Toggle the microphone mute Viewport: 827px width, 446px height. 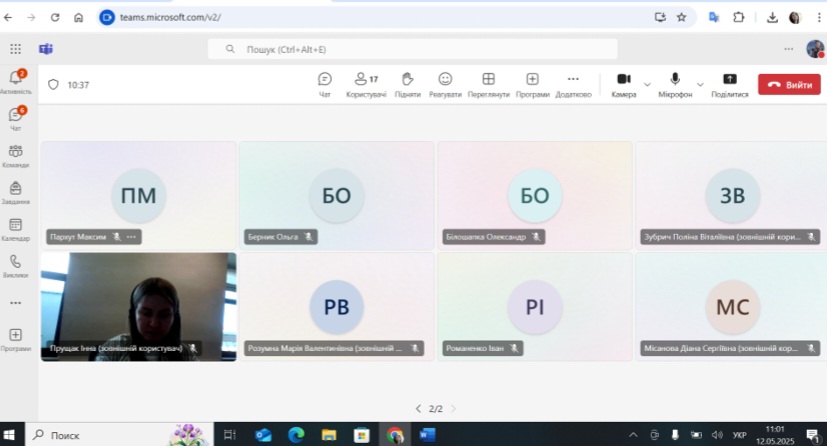pos(675,84)
